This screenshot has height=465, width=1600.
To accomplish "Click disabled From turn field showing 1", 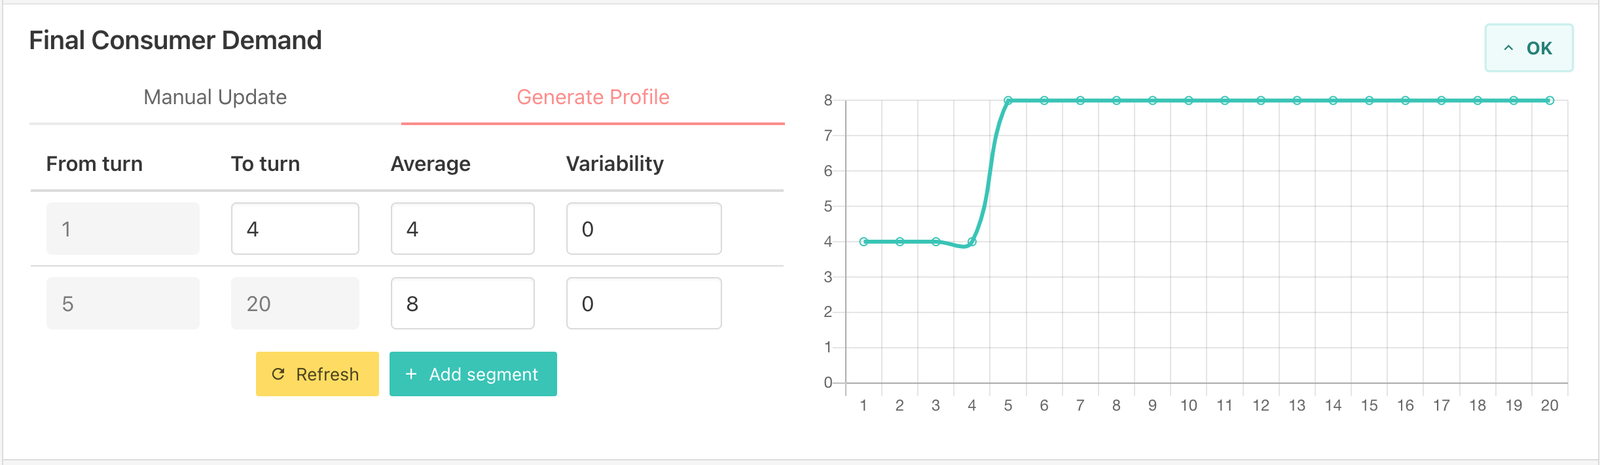I will click(x=123, y=229).
